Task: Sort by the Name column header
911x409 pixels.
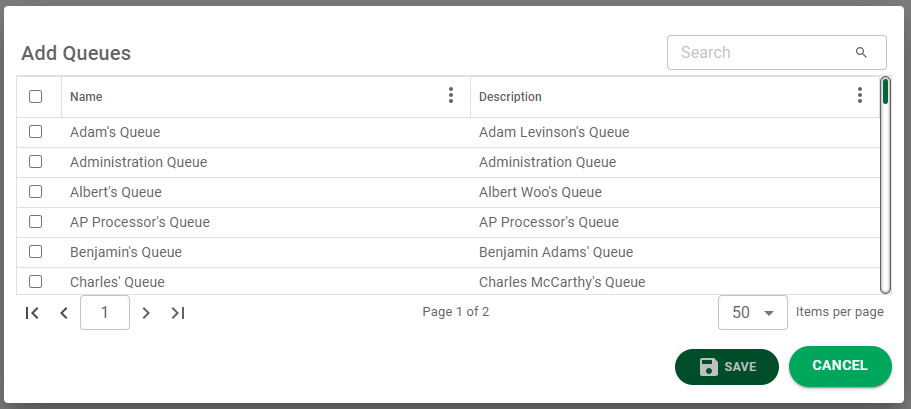Action: 86,96
